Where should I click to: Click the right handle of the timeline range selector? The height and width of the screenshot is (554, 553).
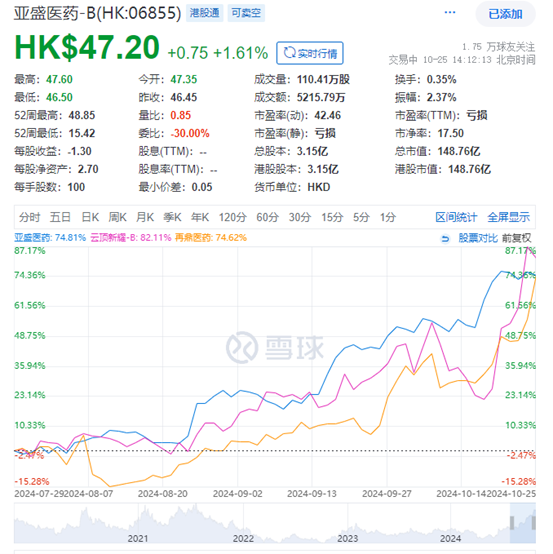tap(534, 523)
